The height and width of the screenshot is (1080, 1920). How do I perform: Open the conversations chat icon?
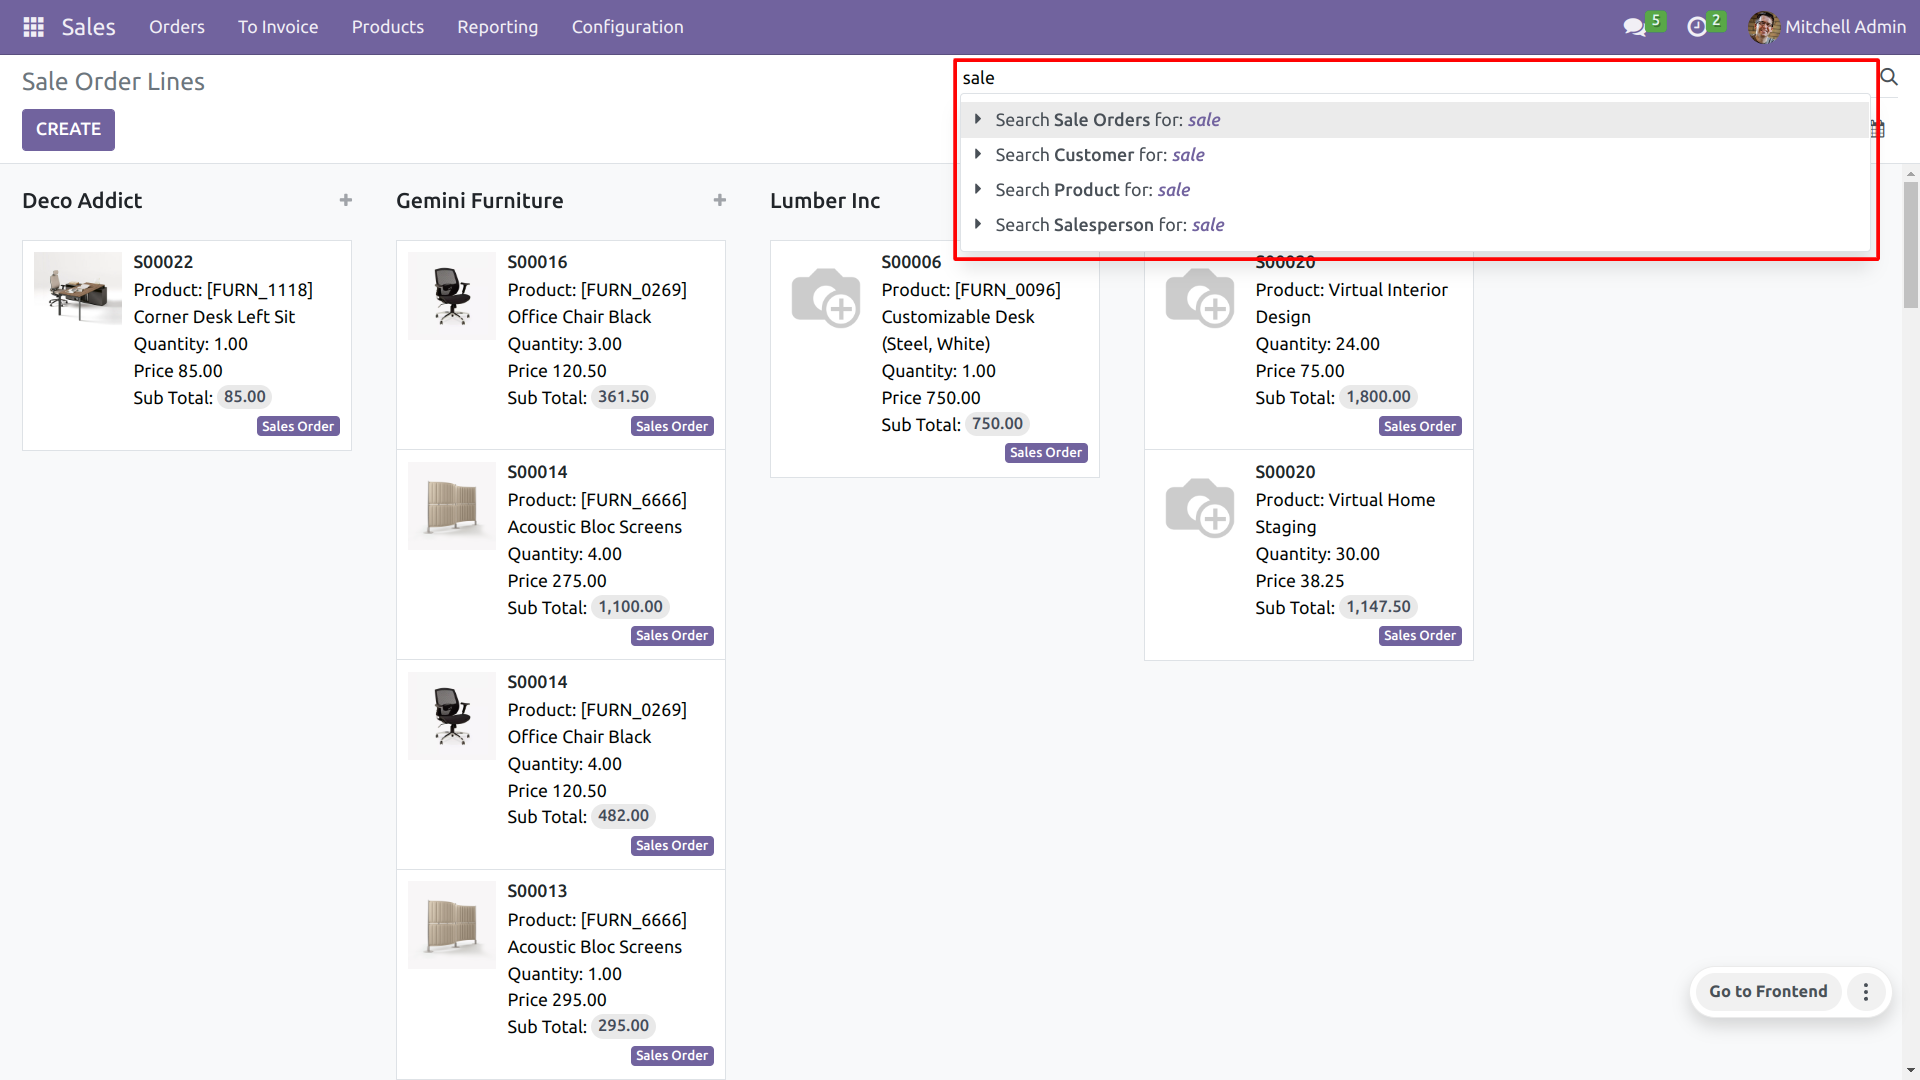[x=1634, y=27]
